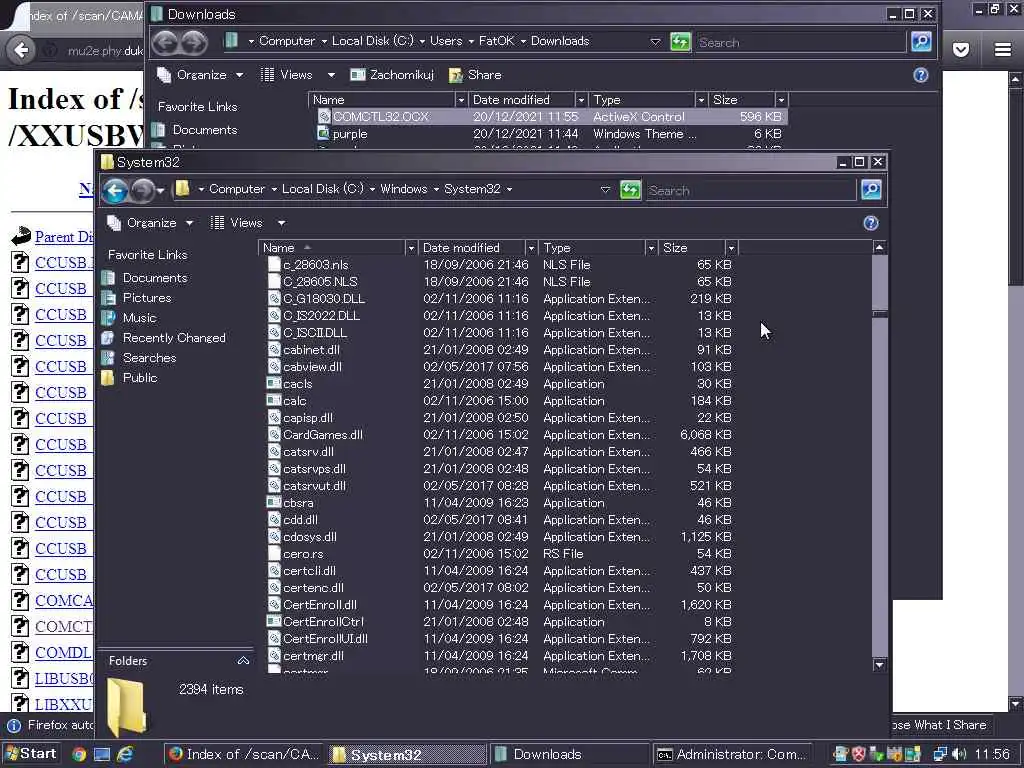Select CertEnrollCtrl application row
This screenshot has width=1024, height=768.
[x=500, y=622]
